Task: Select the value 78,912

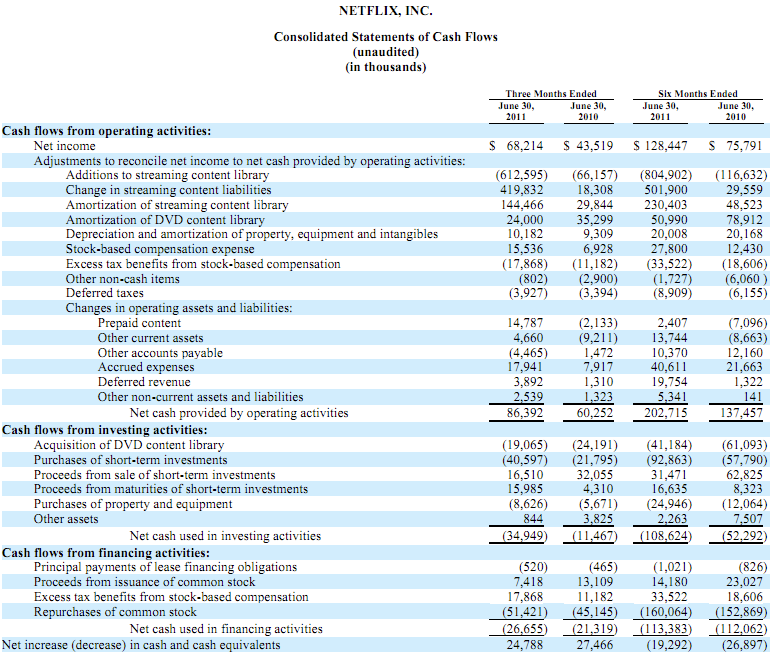Action: (744, 220)
